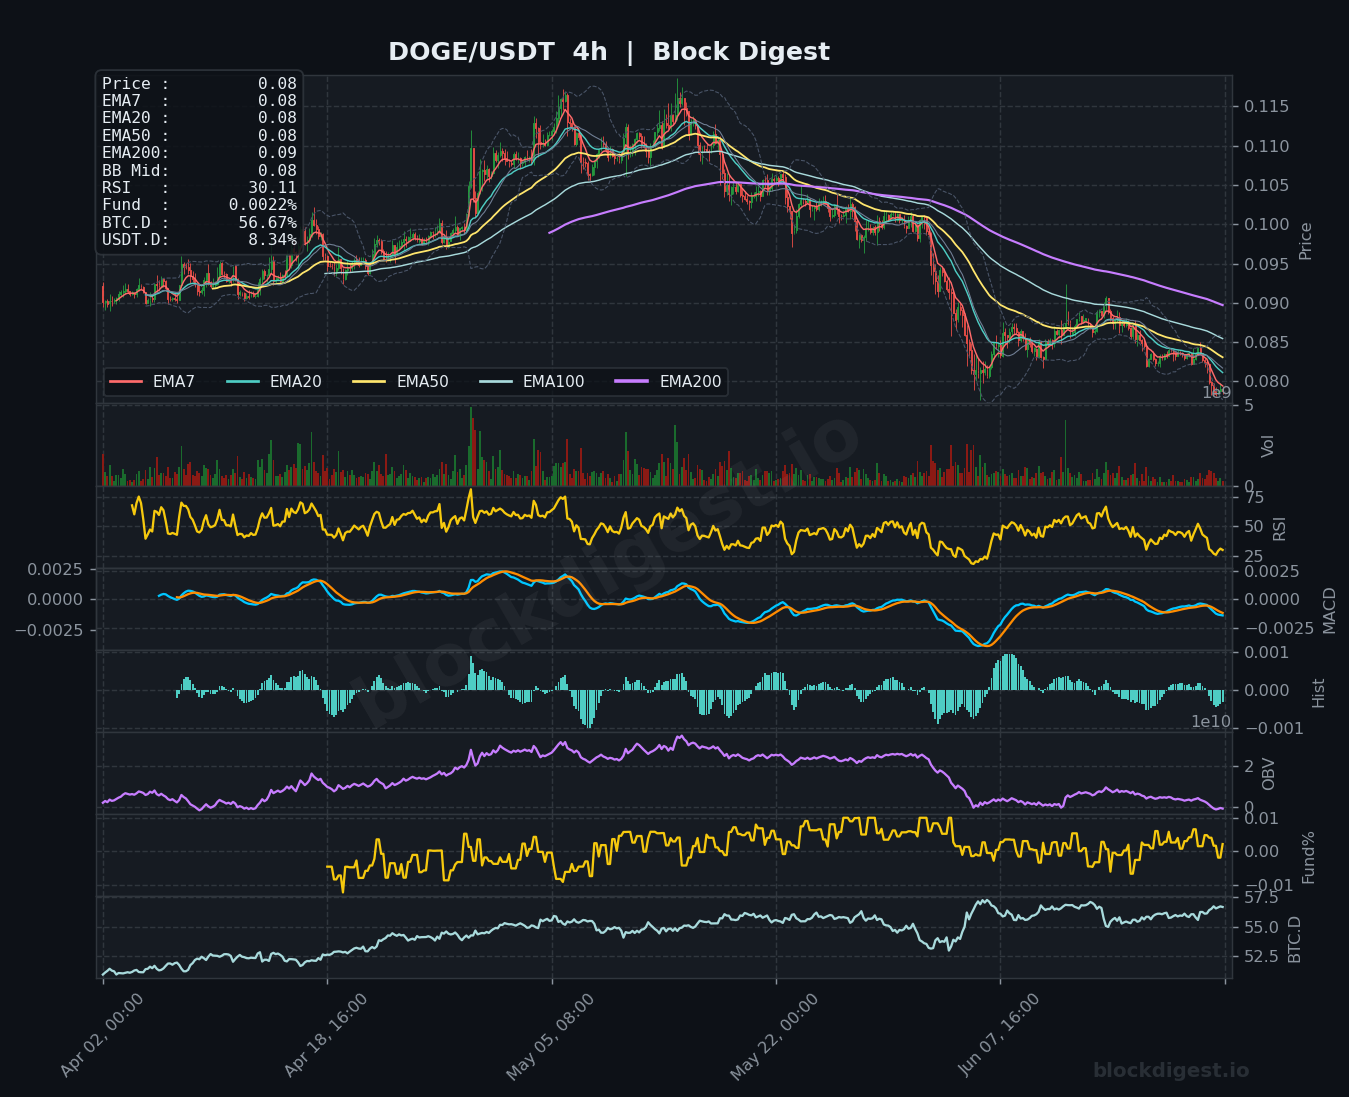Image resolution: width=1349 pixels, height=1097 pixels.
Task: Click the yellow EMA50 legend line swatch
Action: coord(370,382)
